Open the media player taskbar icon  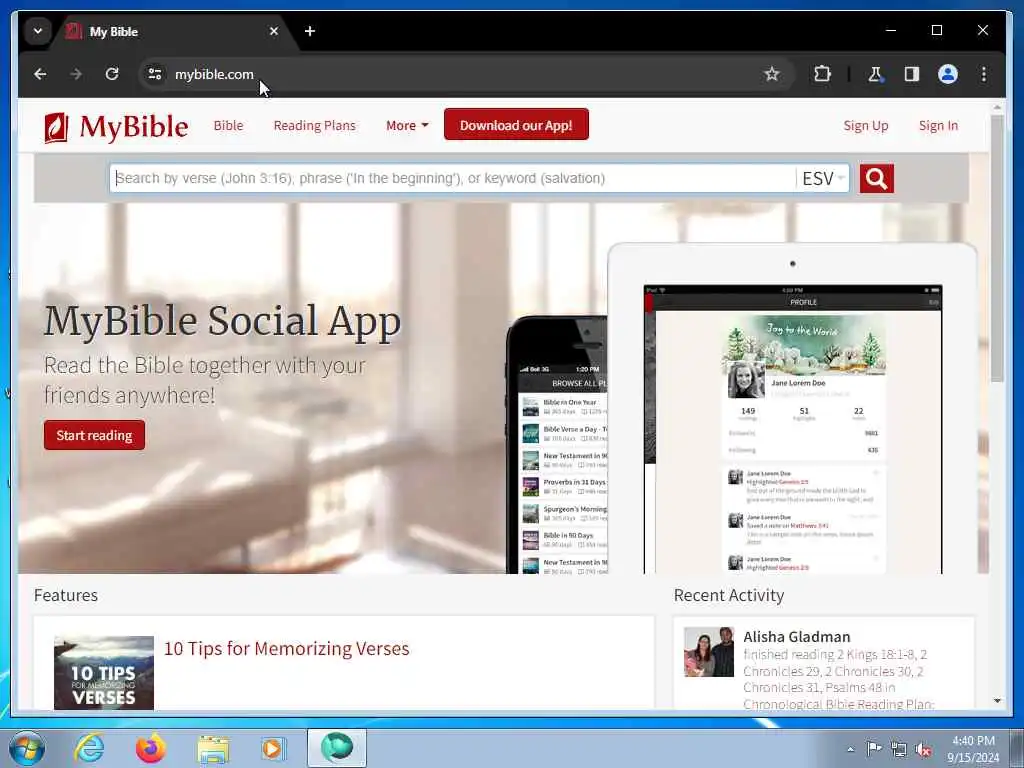tap(273, 748)
